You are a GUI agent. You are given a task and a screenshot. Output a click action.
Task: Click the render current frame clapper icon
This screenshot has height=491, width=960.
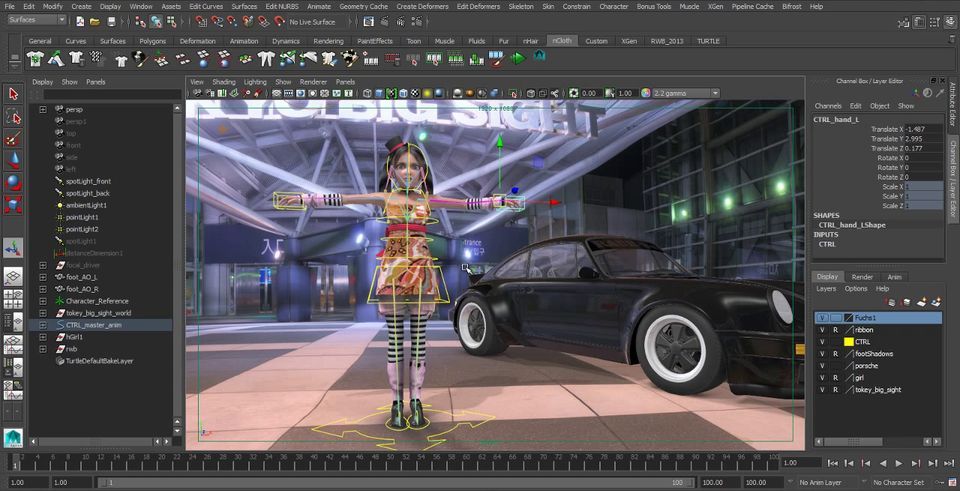pyautogui.click(x=384, y=21)
